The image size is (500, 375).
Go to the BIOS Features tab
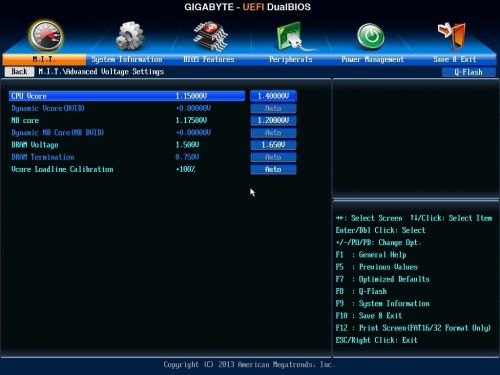(209, 59)
